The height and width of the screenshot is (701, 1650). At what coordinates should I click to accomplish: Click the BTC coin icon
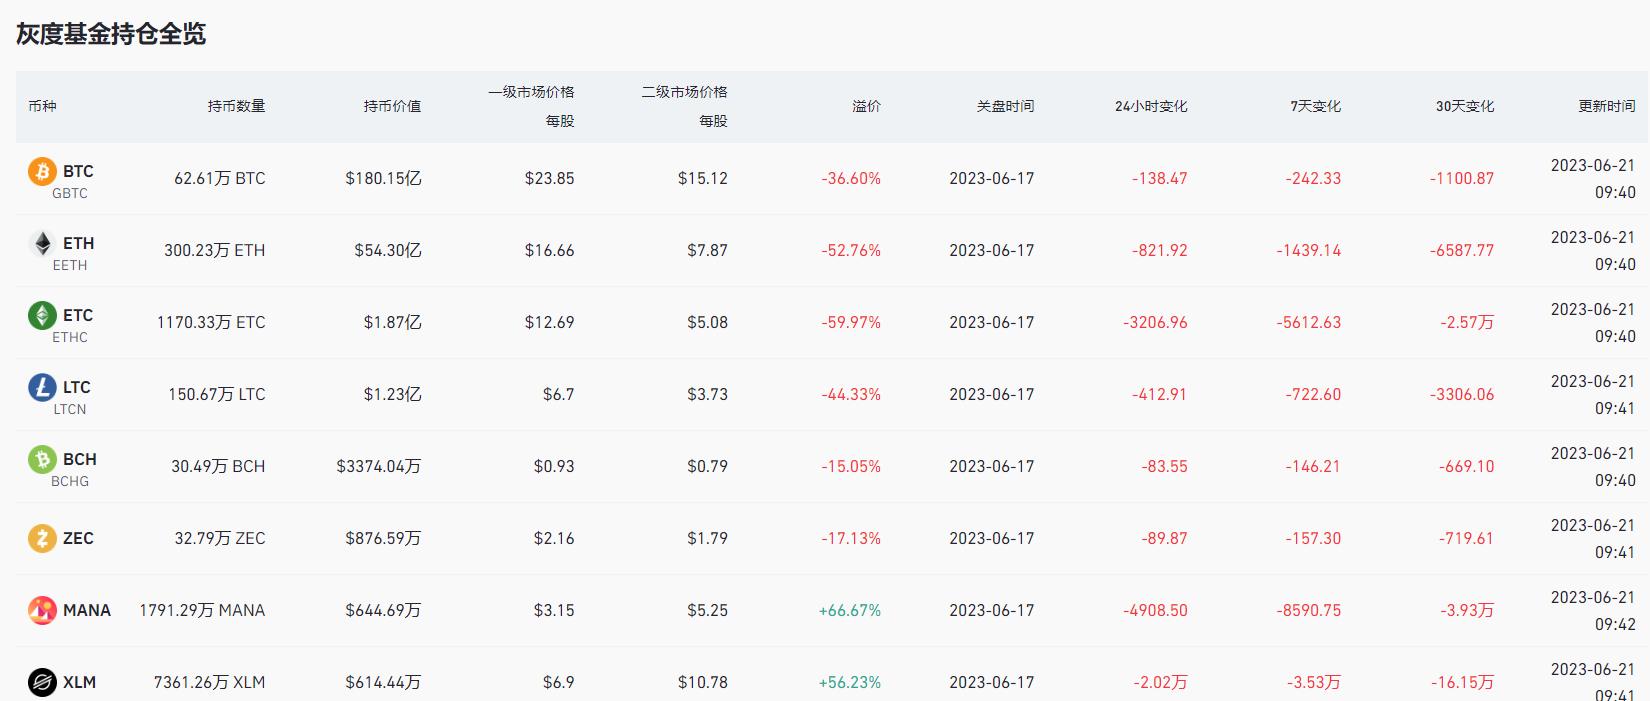click(42, 171)
